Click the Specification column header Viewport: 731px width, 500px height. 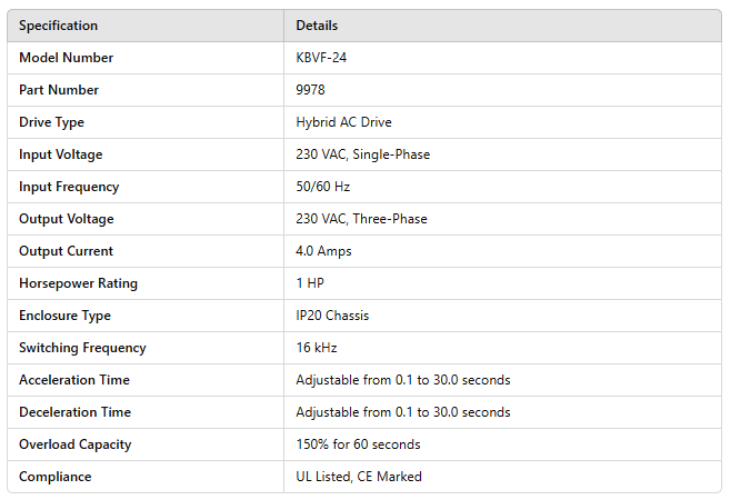coord(58,26)
